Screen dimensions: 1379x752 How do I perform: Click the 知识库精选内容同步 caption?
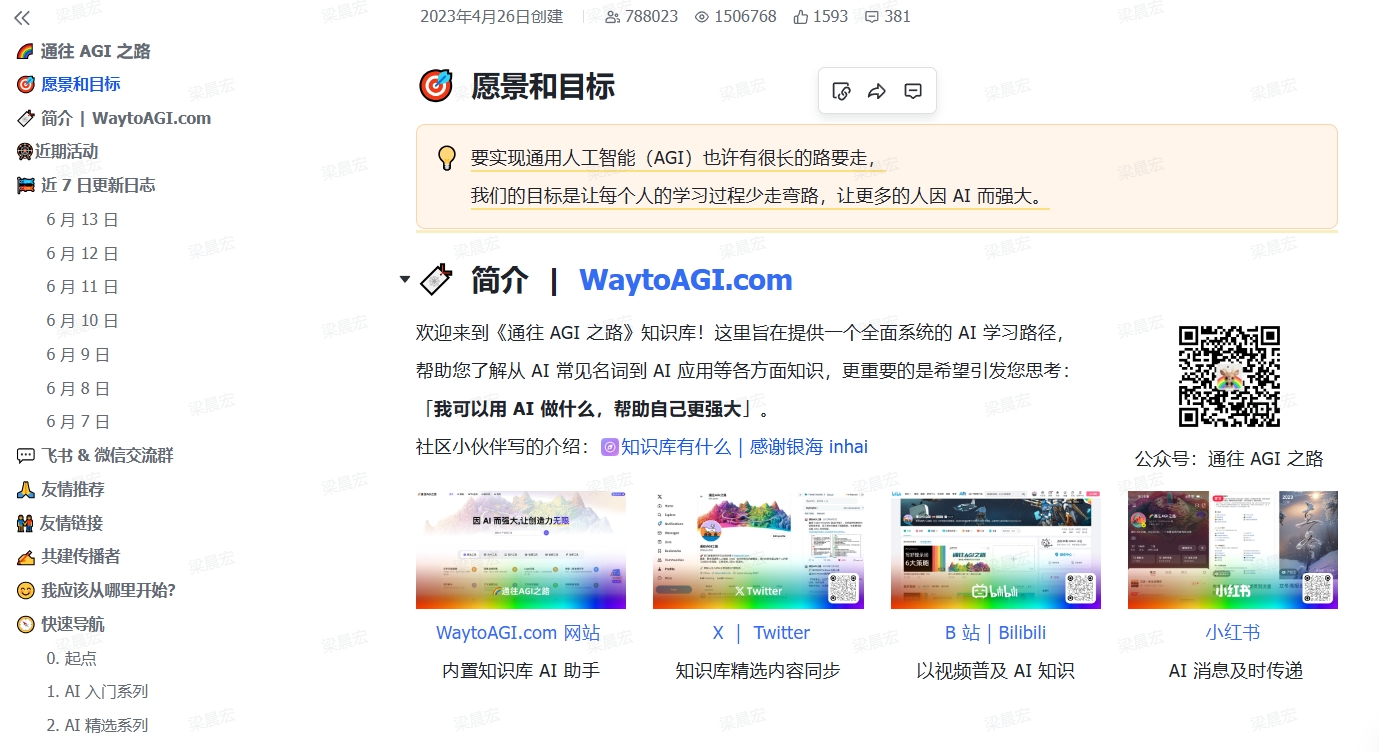[x=758, y=671]
